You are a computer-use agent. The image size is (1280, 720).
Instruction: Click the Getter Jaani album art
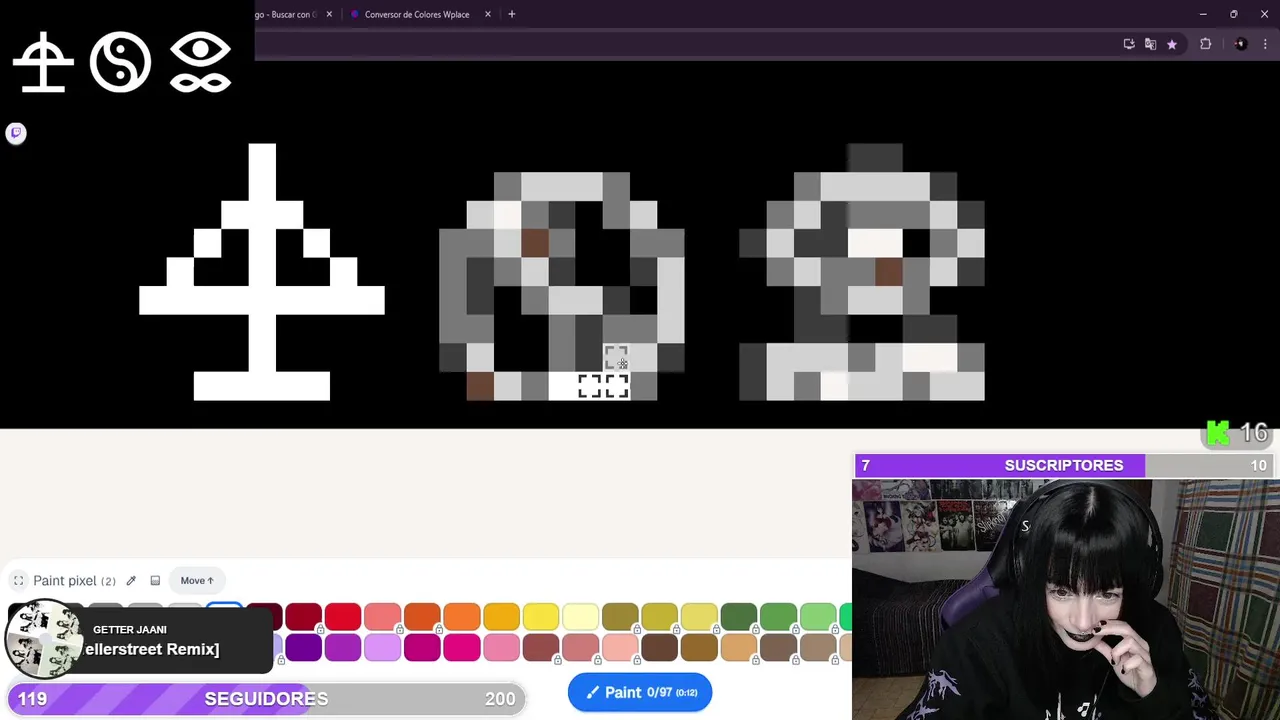pyautogui.click(x=43, y=640)
